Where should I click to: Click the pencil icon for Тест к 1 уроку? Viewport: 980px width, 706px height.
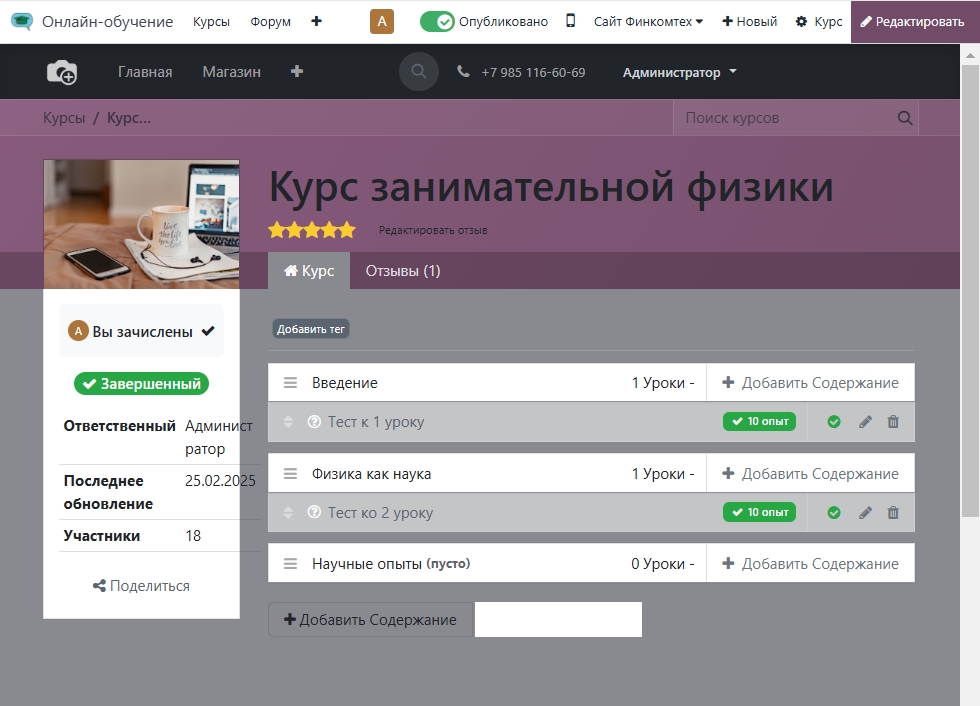coord(865,422)
